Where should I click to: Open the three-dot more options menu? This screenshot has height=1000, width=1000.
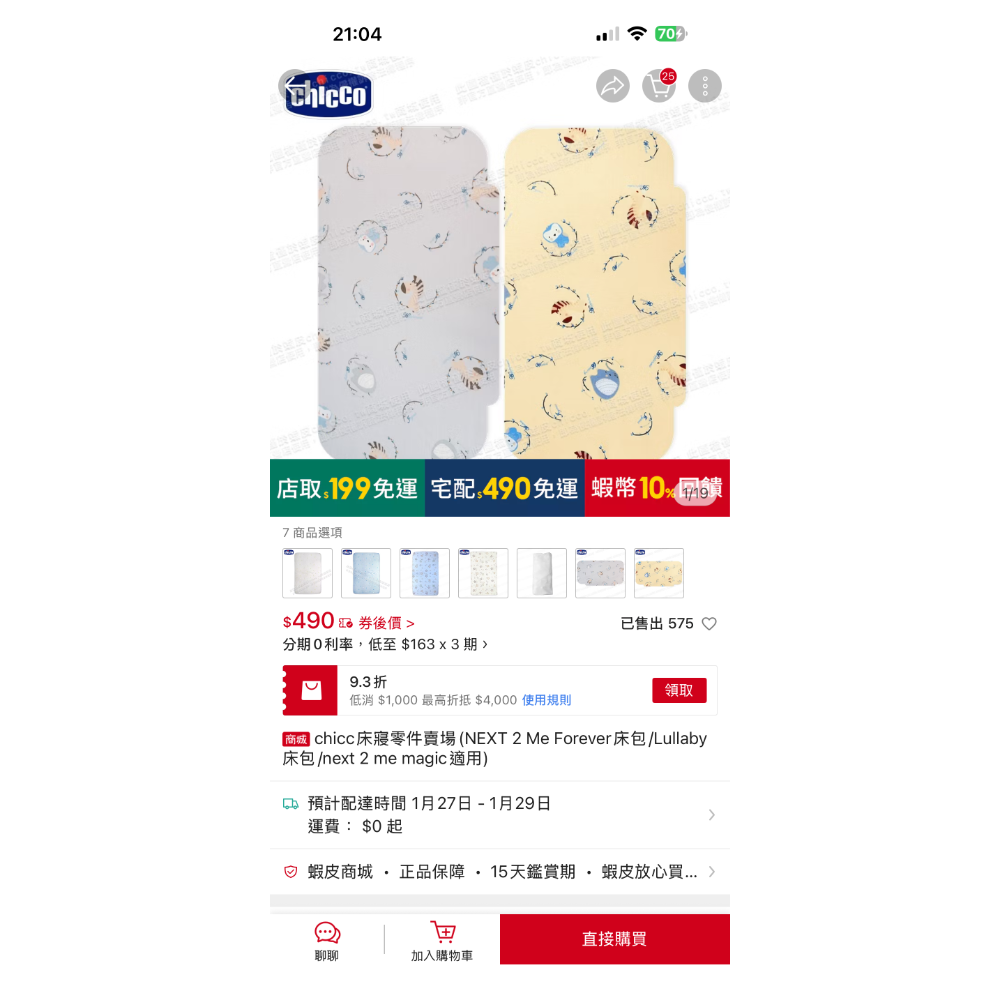coord(705,86)
